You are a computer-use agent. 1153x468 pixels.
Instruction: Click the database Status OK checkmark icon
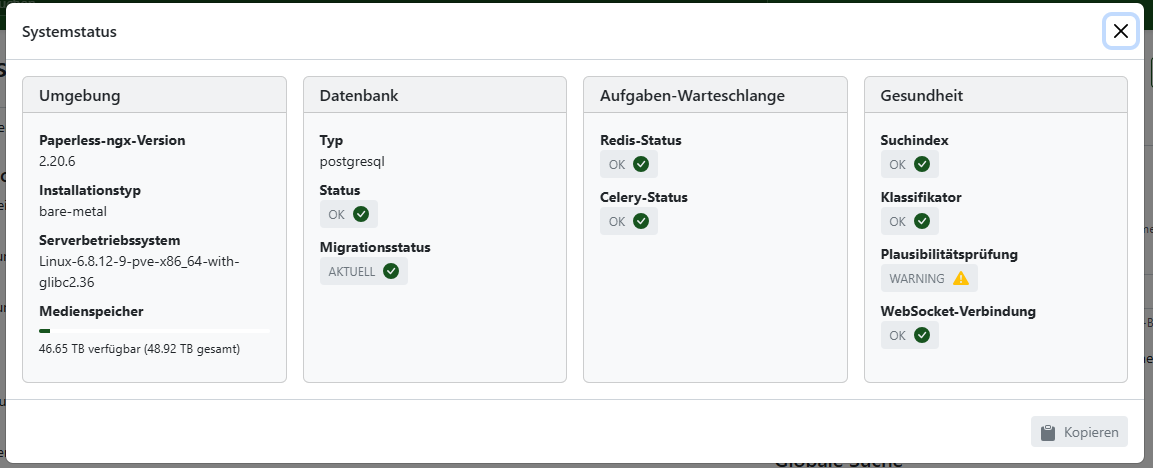point(361,214)
